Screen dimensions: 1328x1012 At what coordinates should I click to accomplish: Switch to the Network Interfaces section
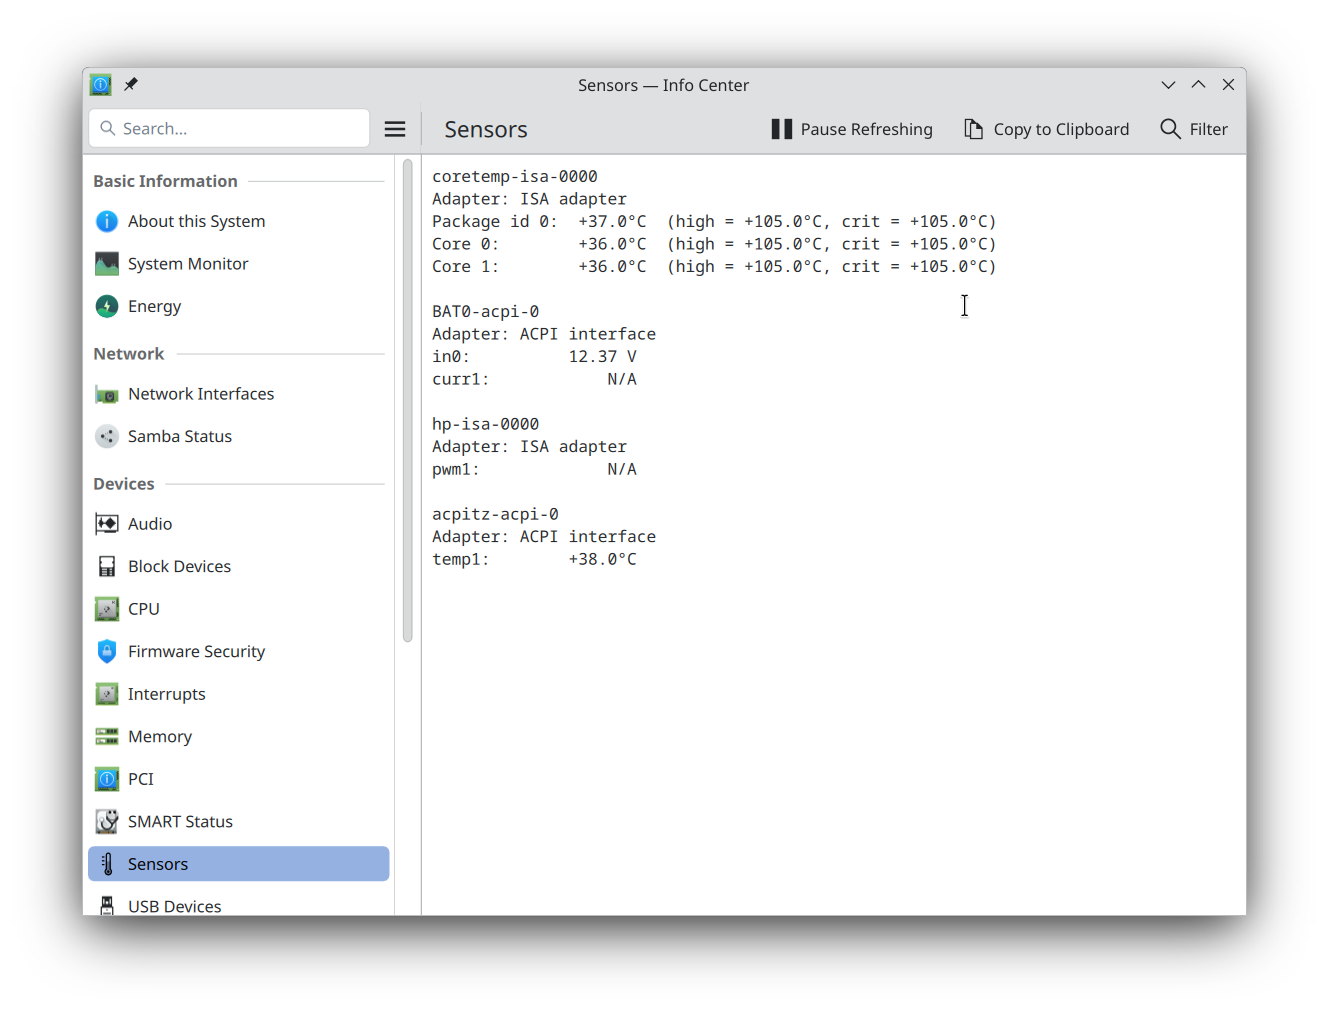click(x=200, y=393)
